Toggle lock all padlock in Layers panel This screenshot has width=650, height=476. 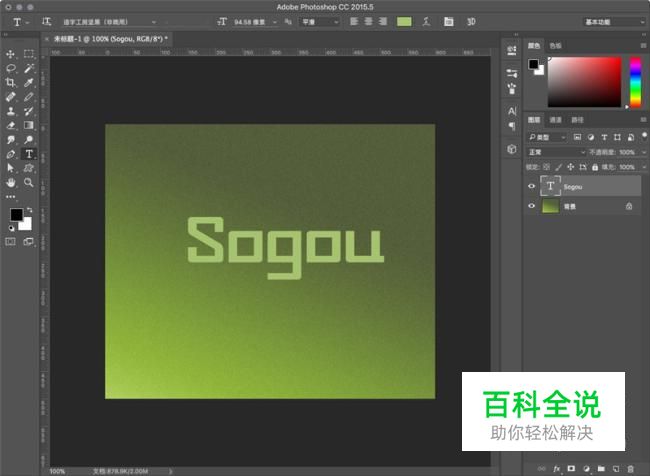595,167
